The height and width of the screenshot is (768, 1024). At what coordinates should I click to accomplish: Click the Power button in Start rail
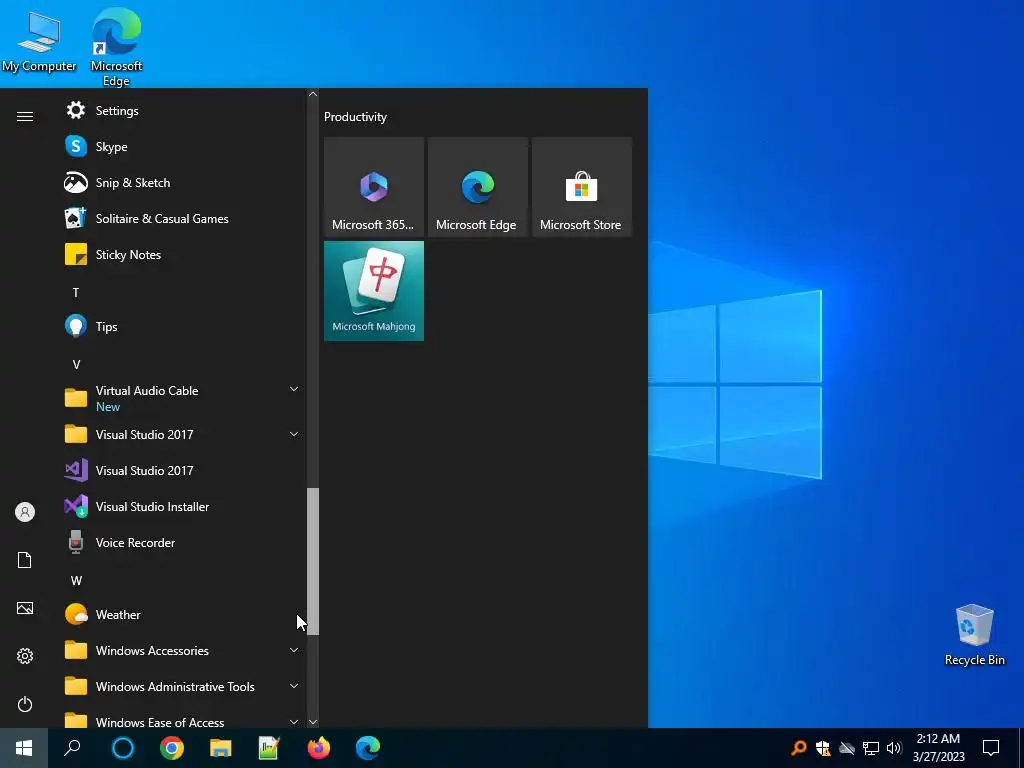coord(25,704)
